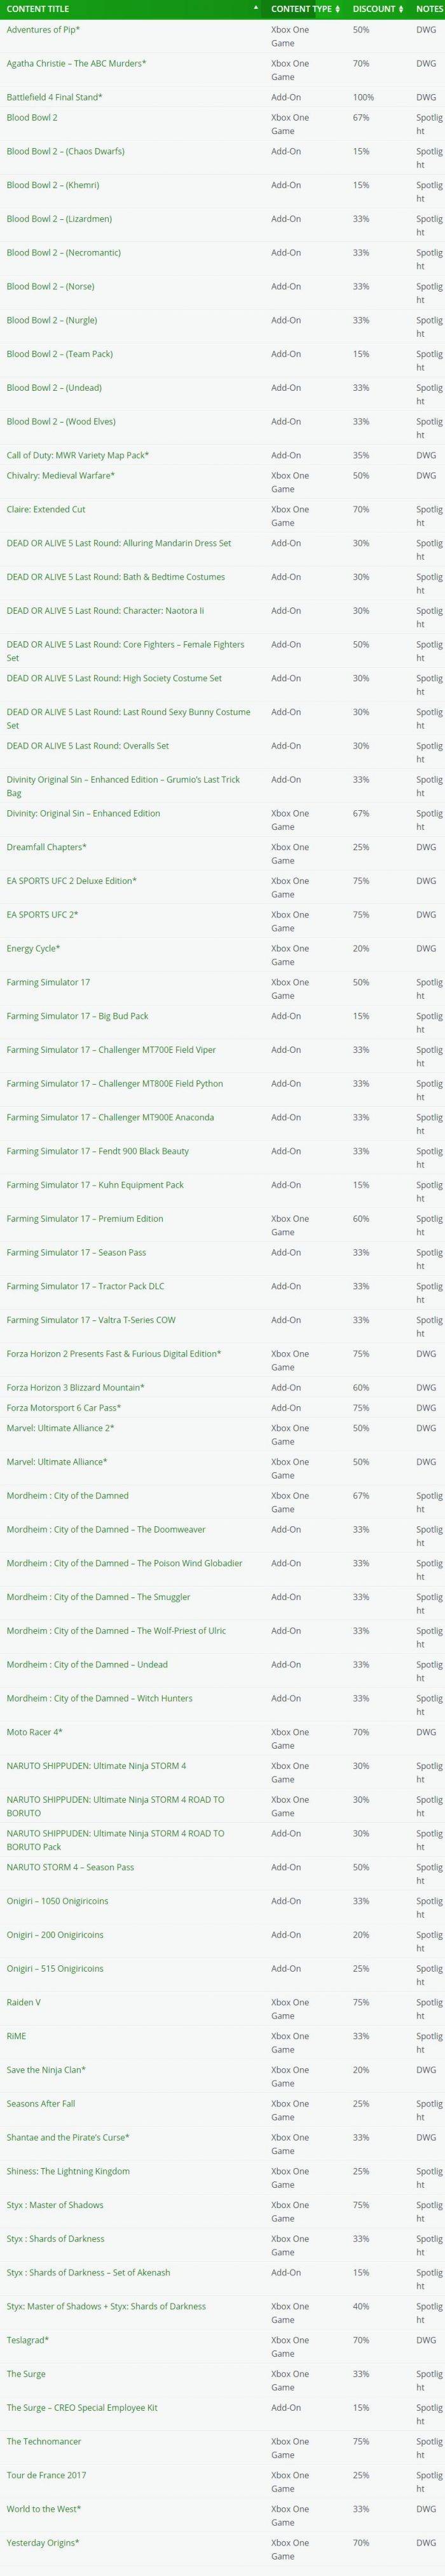Open Farming Simulator 17 – Season Pass
The image size is (445, 2576).
coord(76,1252)
